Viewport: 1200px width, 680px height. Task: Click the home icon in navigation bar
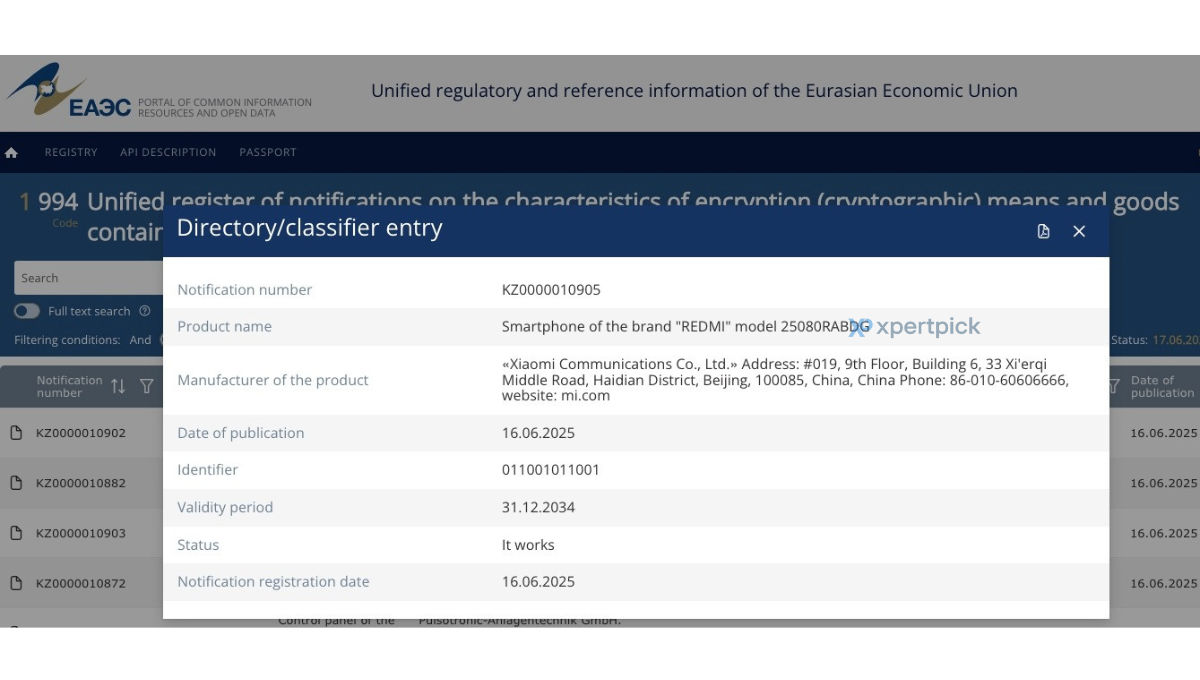click(12, 153)
